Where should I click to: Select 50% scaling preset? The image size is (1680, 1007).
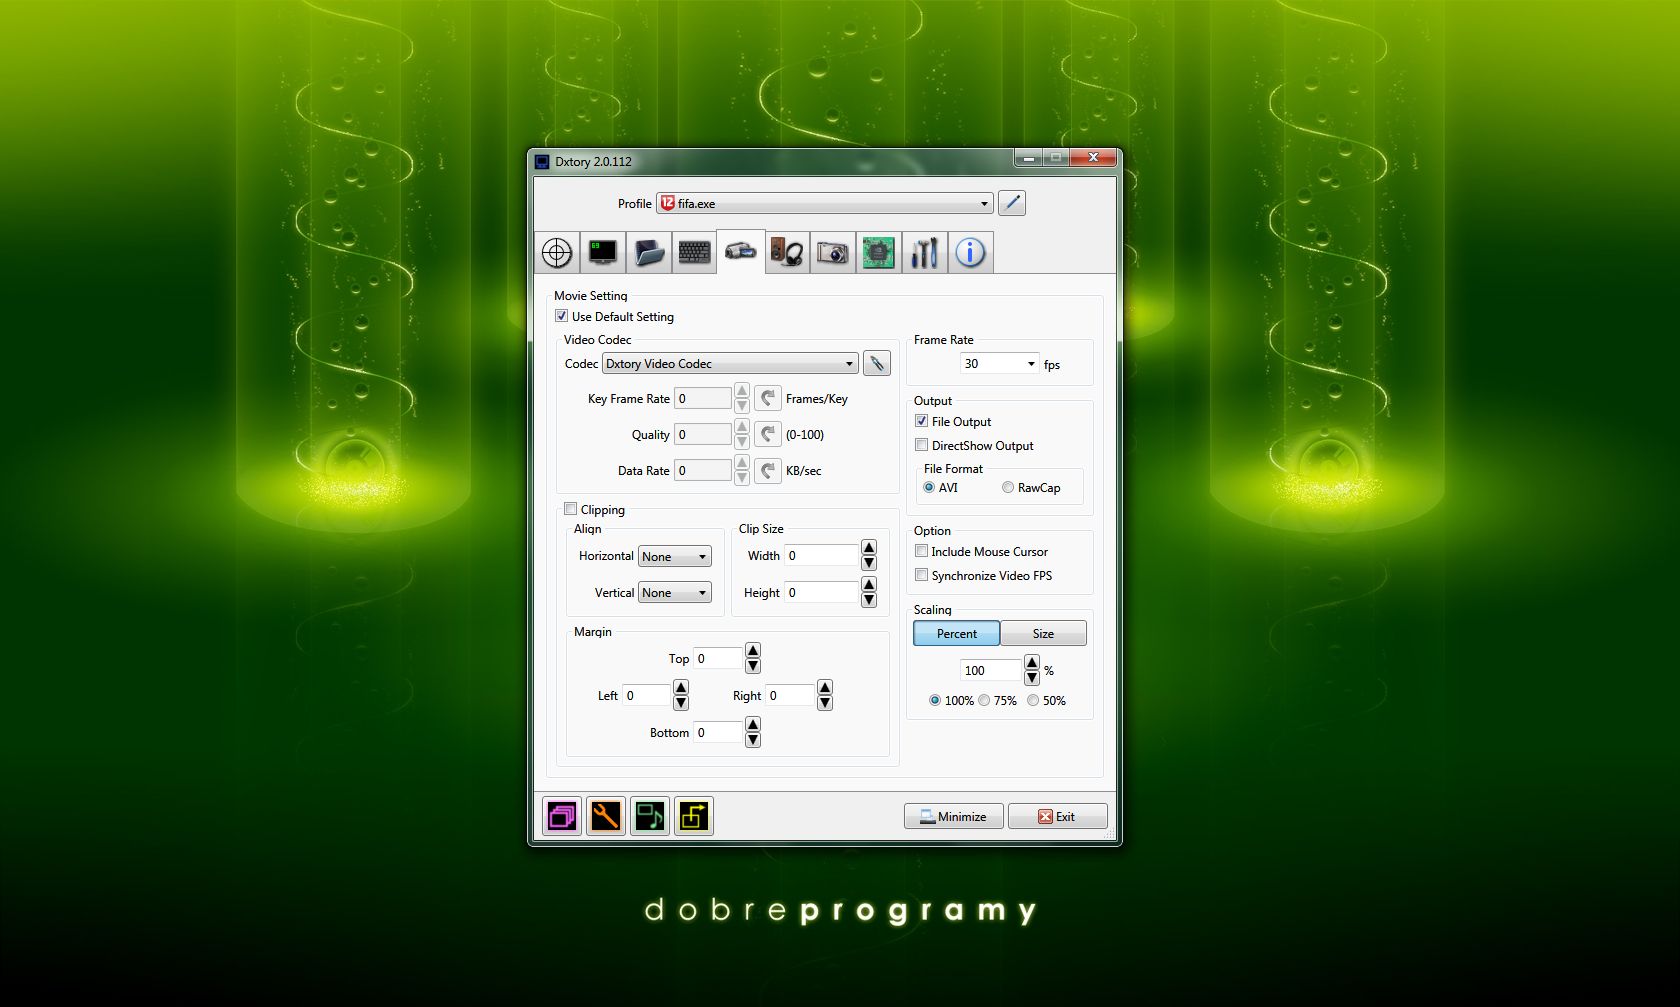(1033, 700)
